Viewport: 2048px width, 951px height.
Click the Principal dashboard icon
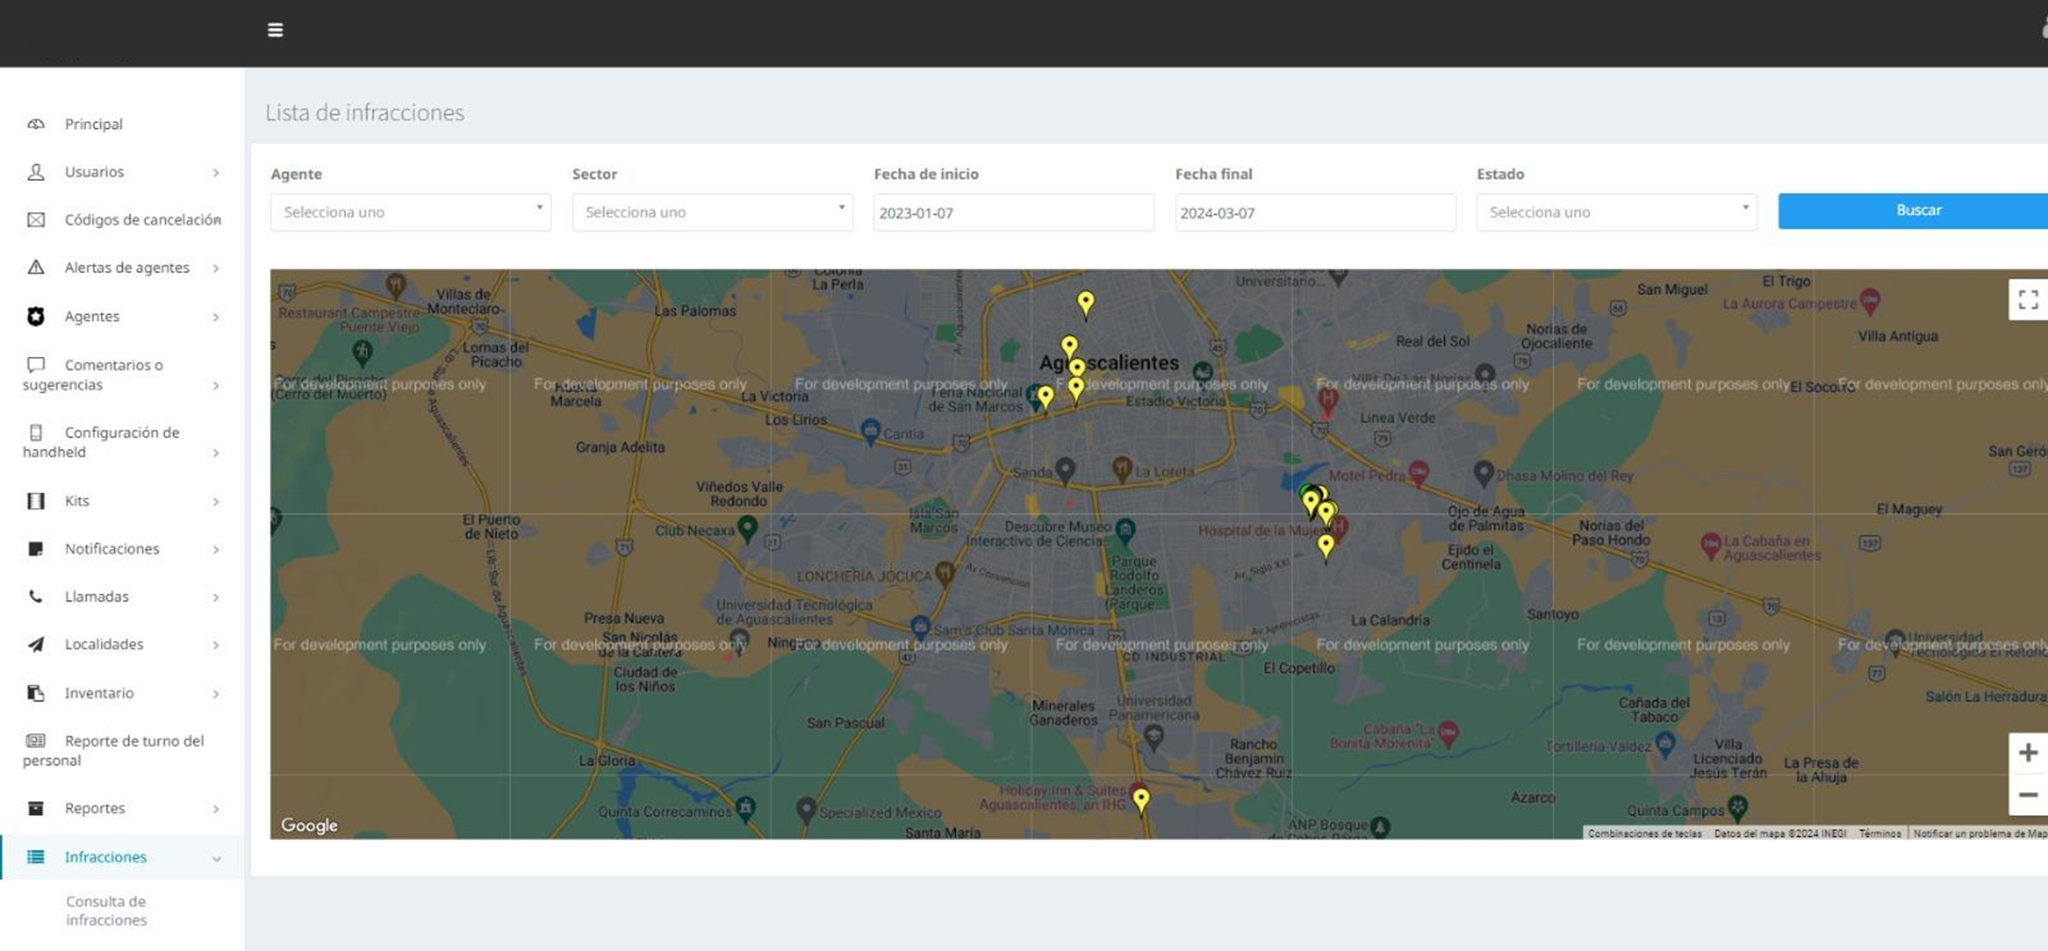(36, 124)
